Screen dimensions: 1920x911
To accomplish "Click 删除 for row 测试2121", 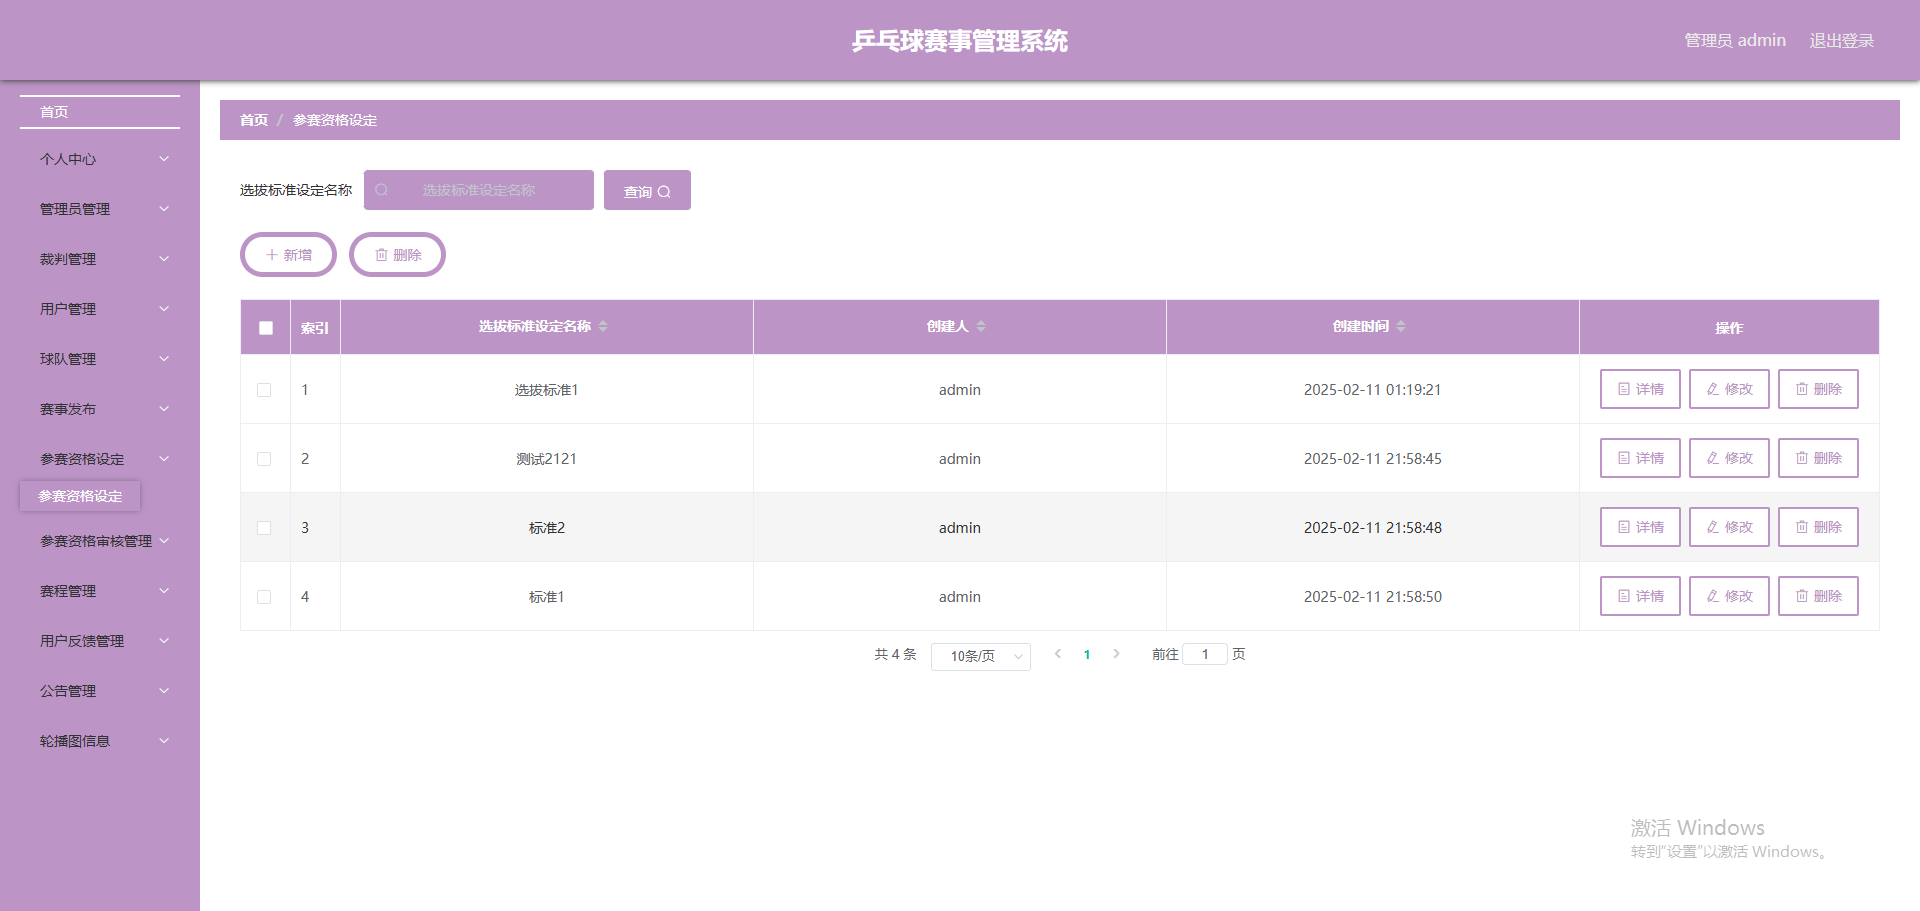I will pyautogui.click(x=1818, y=458).
